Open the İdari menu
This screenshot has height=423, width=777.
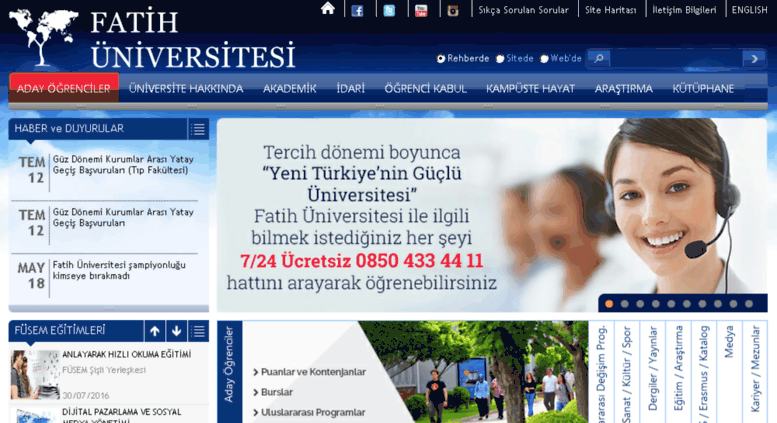tap(350, 89)
